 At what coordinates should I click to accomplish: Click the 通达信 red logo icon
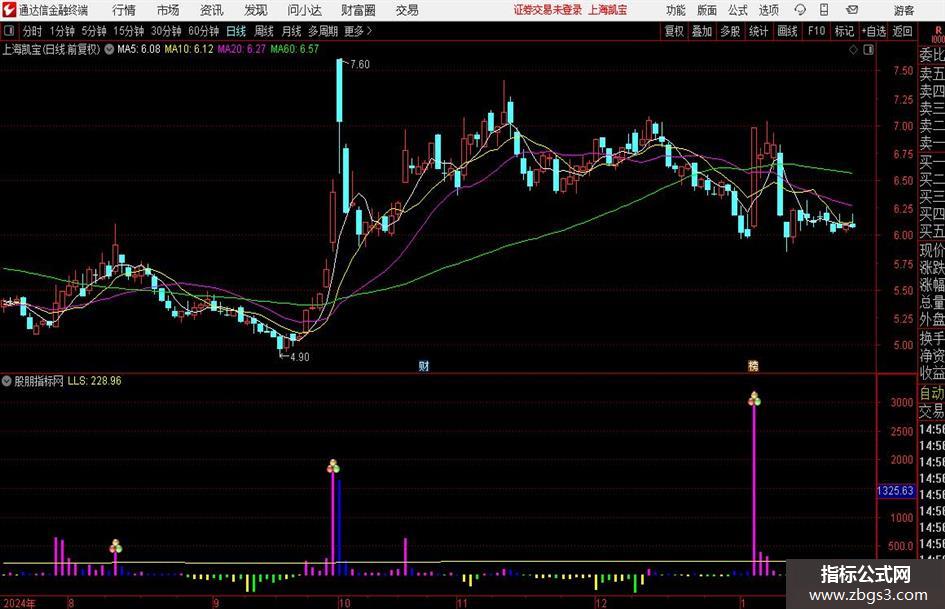coord(9,10)
